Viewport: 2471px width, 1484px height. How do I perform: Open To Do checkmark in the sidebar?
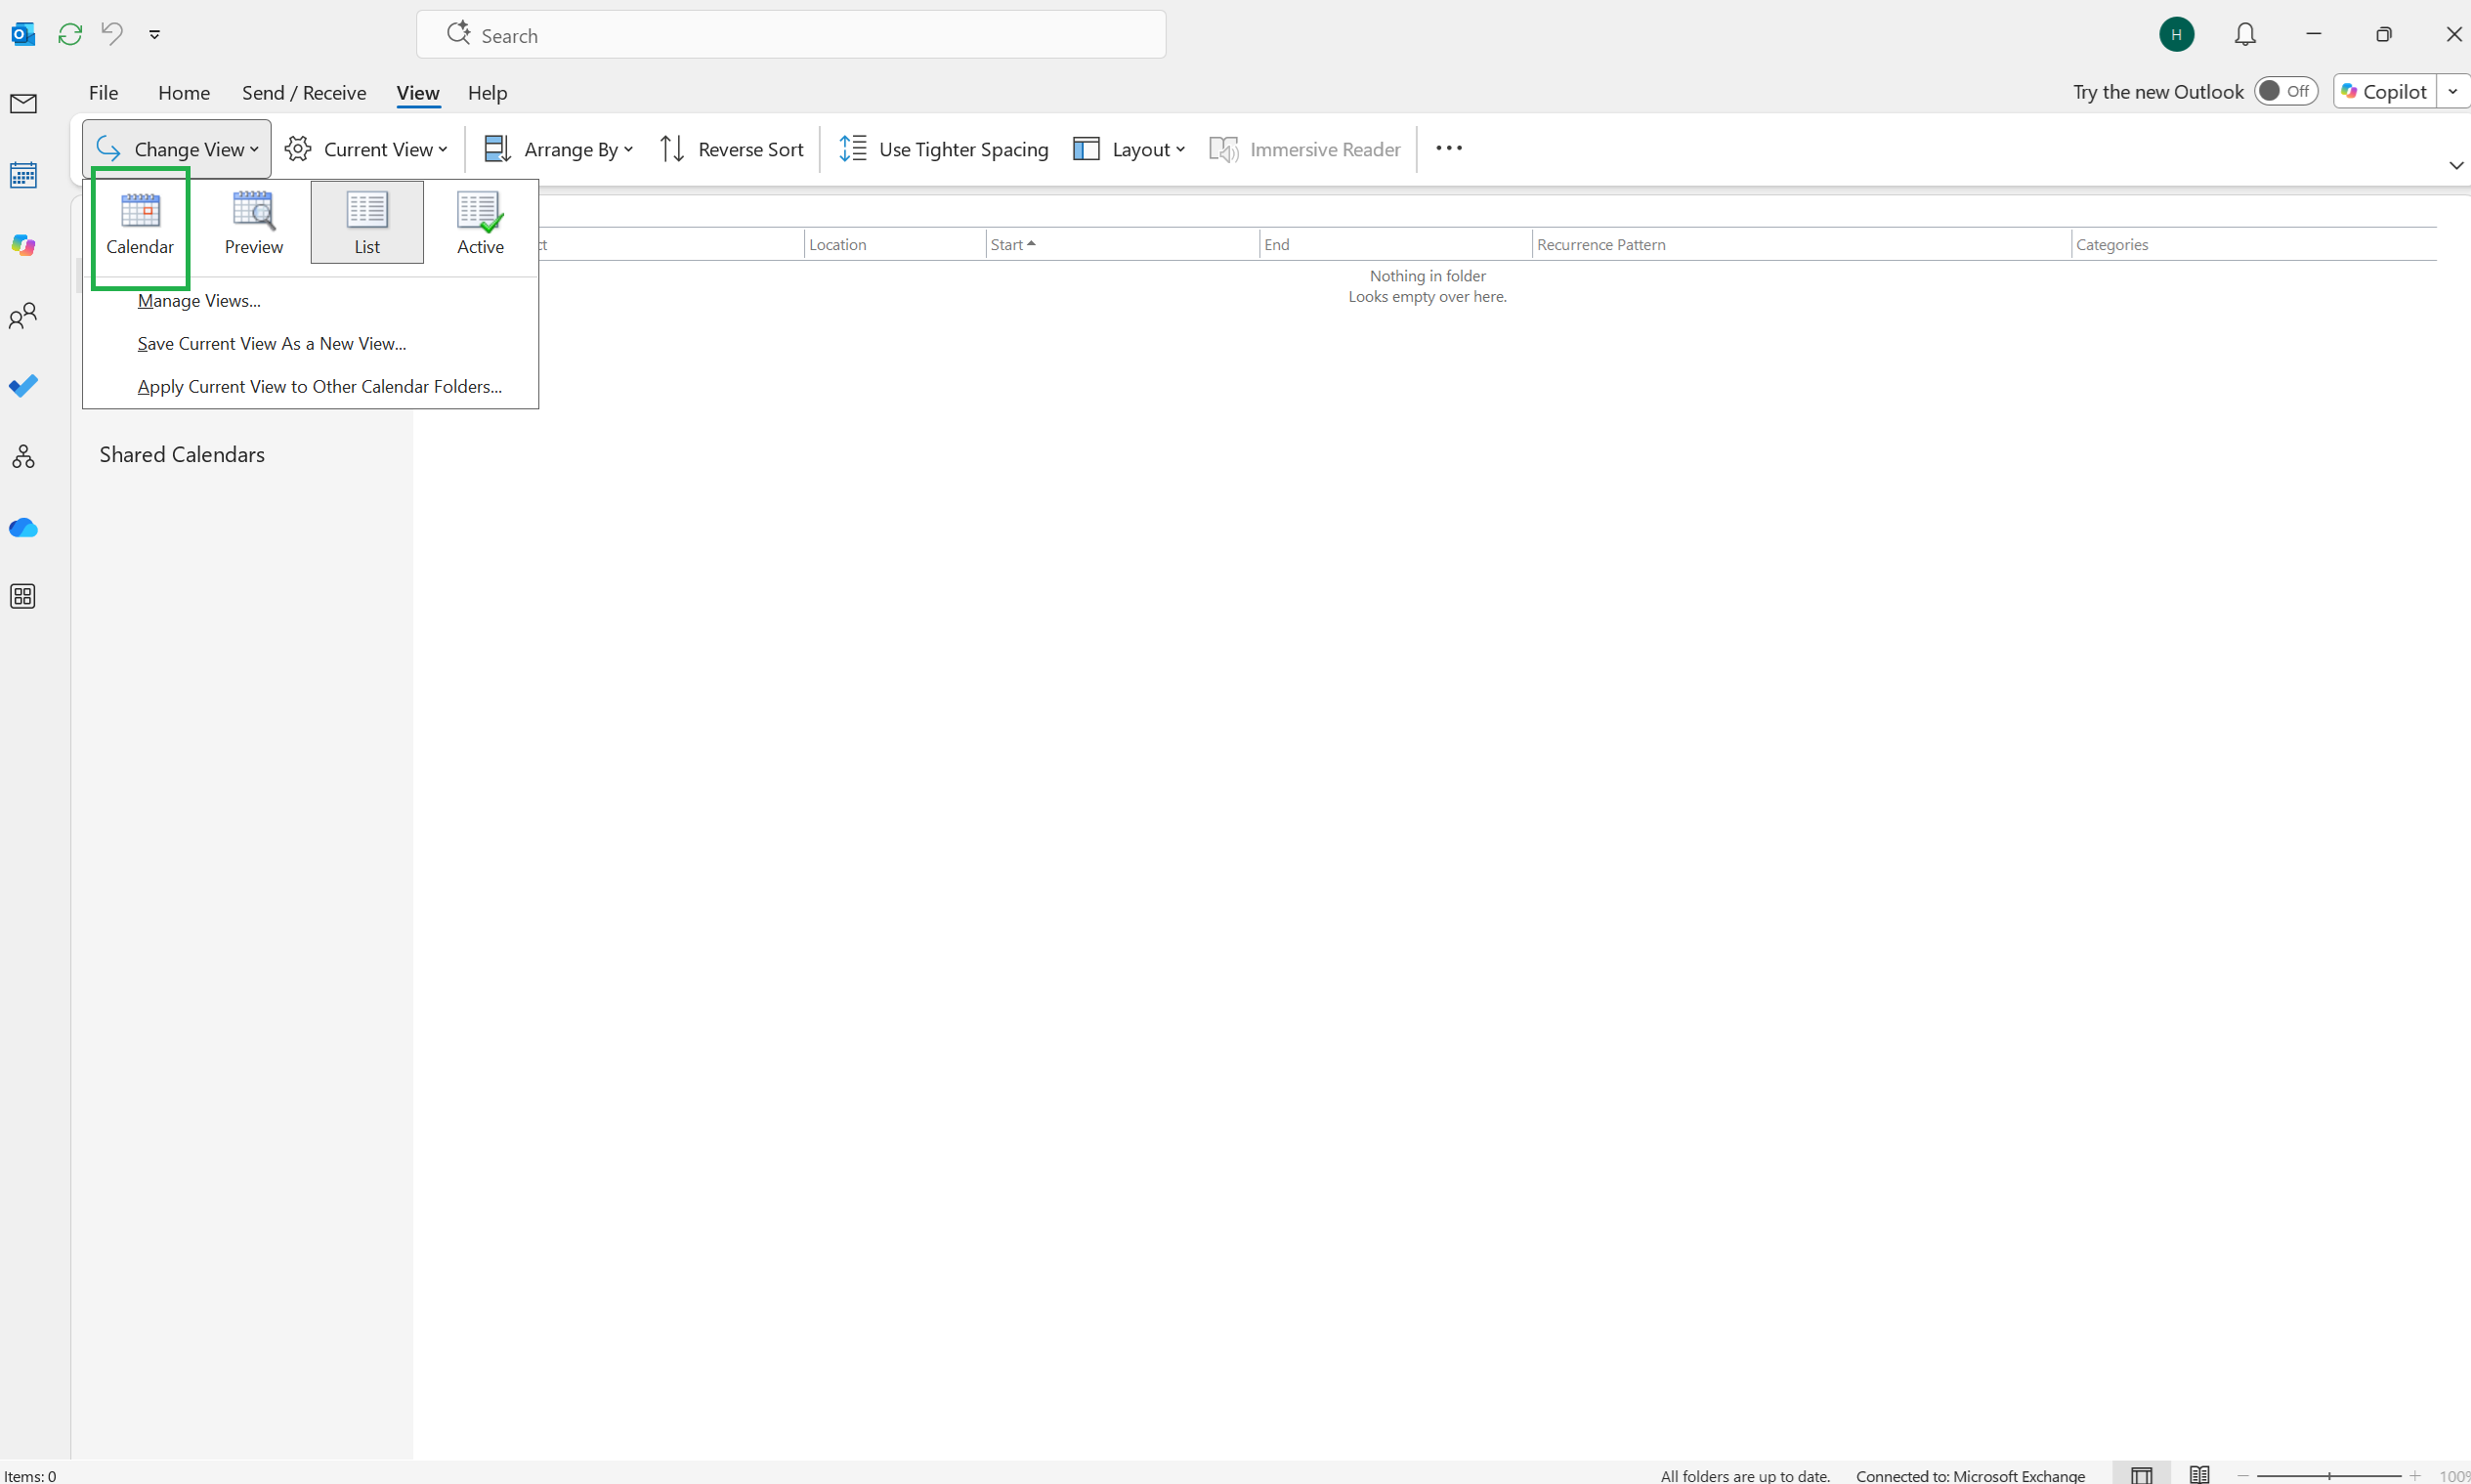pos(23,386)
